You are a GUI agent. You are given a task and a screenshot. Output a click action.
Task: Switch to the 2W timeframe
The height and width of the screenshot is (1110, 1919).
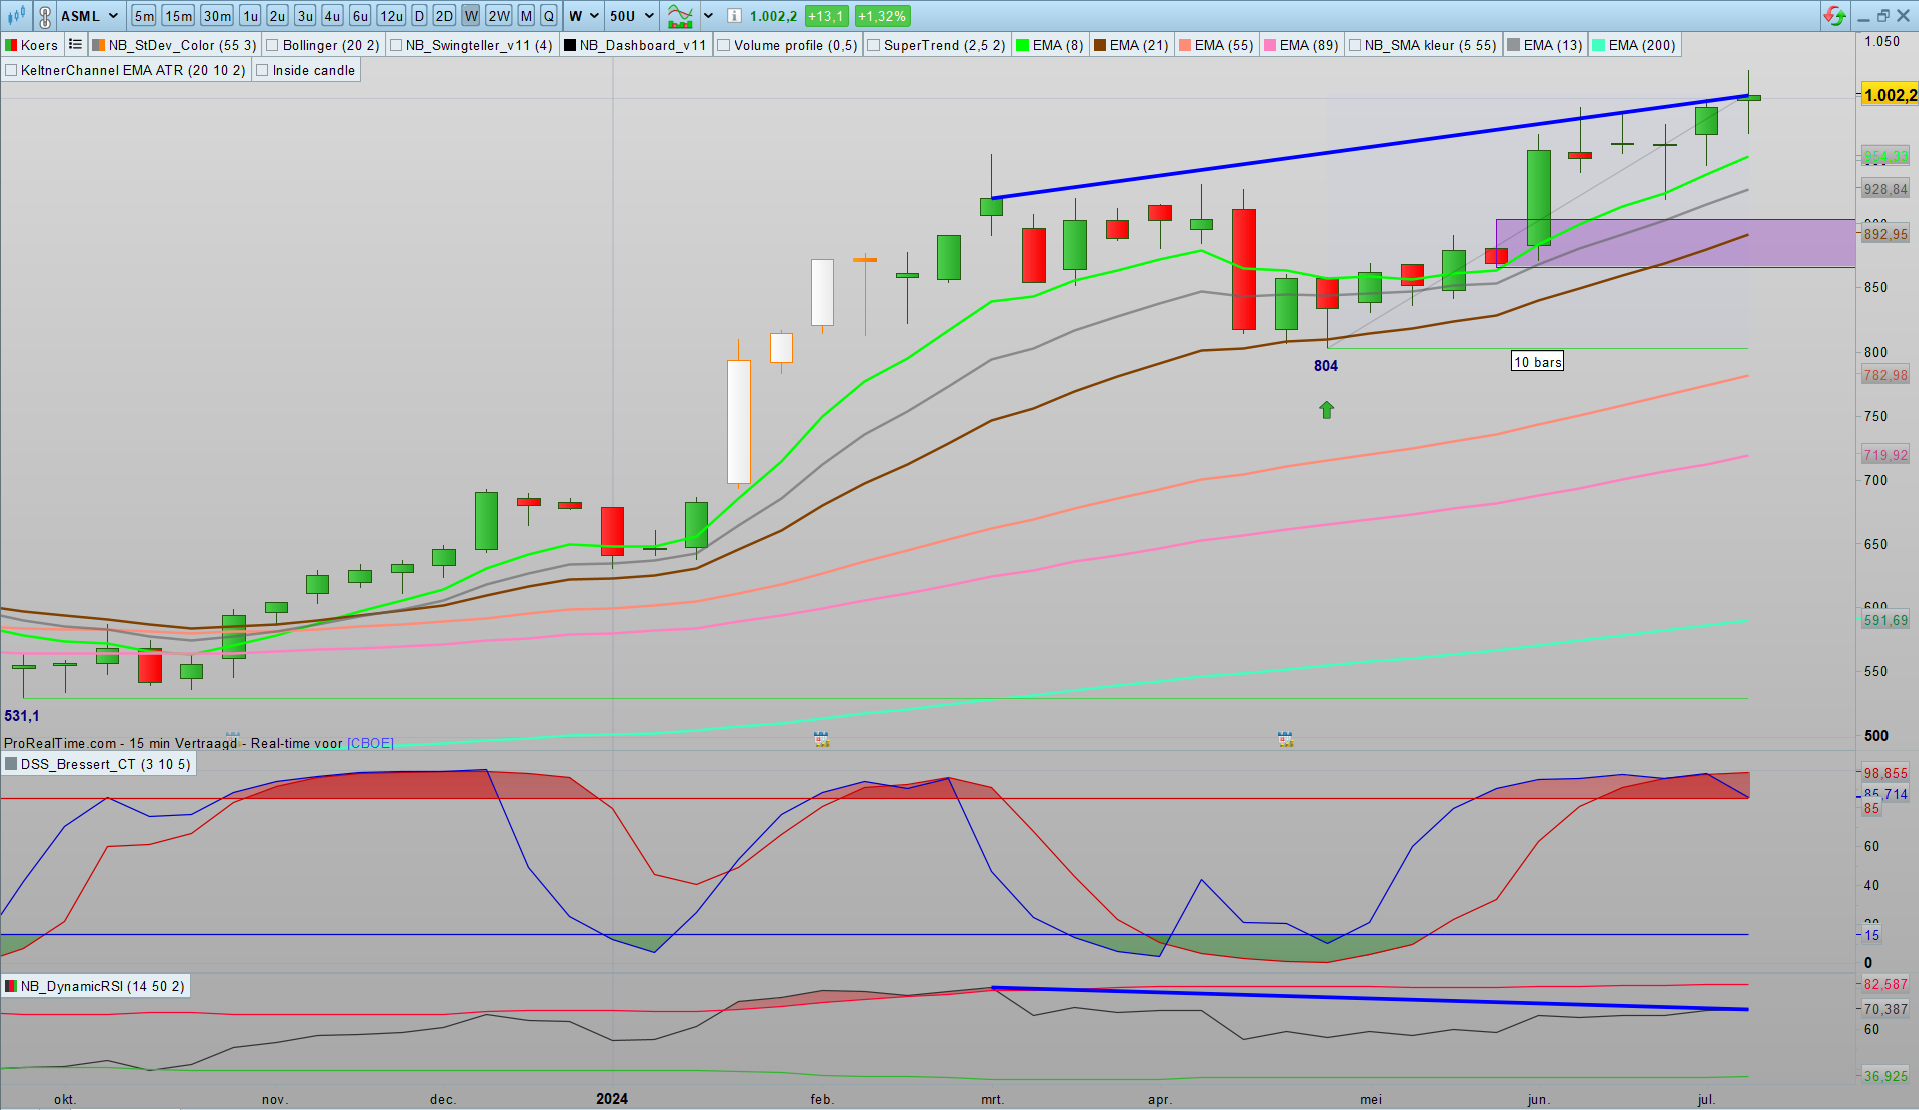[x=499, y=16]
